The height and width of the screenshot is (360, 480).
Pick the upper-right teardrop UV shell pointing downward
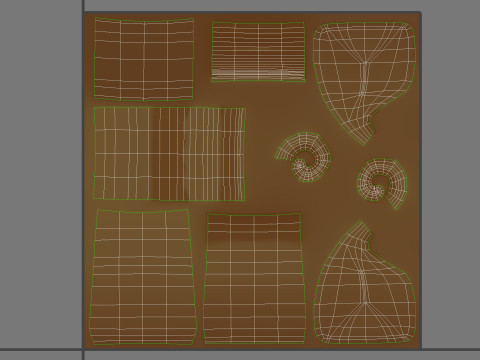pyautogui.click(x=364, y=83)
